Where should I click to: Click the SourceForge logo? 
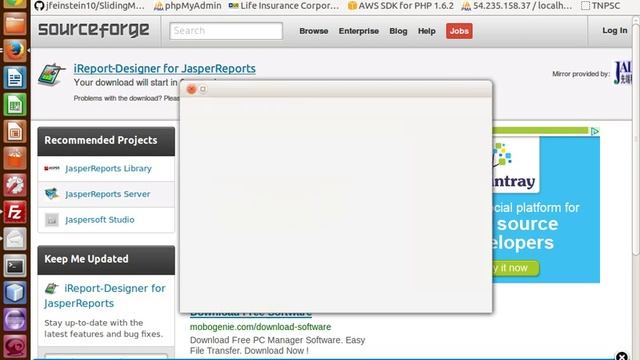click(x=93, y=30)
